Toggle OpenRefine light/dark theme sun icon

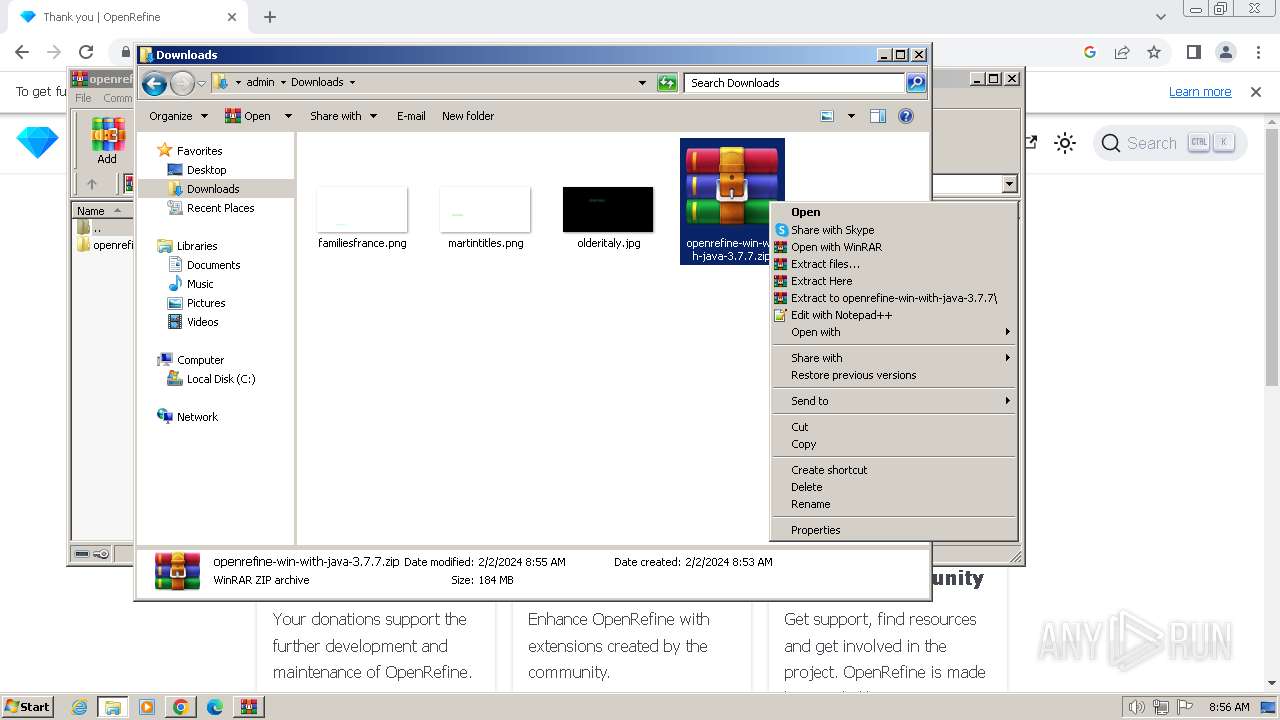[1065, 143]
